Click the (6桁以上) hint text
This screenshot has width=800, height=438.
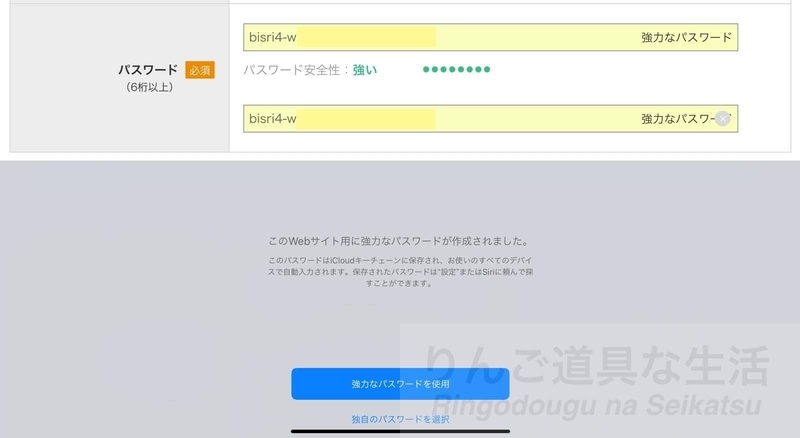coord(149,87)
